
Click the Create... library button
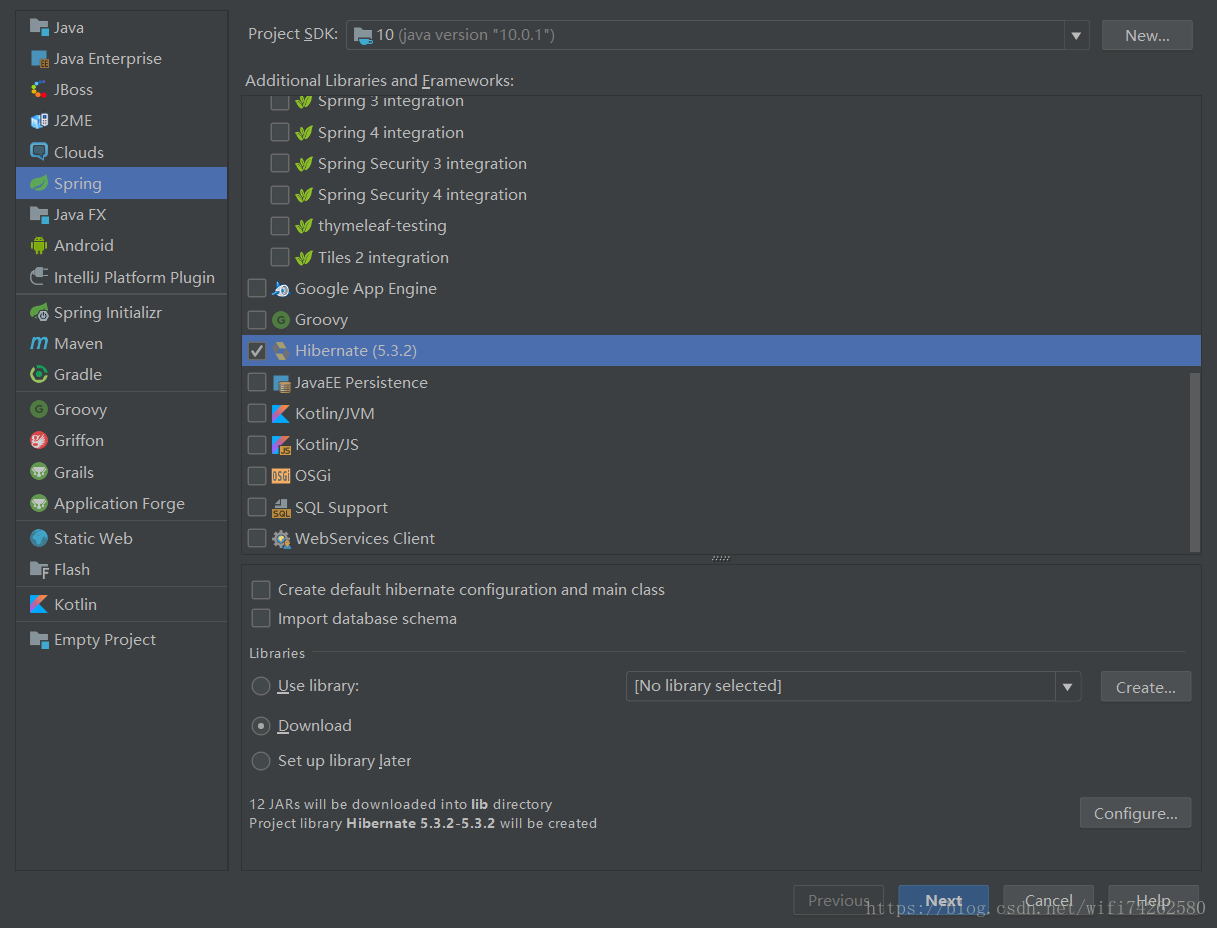[x=1146, y=687]
